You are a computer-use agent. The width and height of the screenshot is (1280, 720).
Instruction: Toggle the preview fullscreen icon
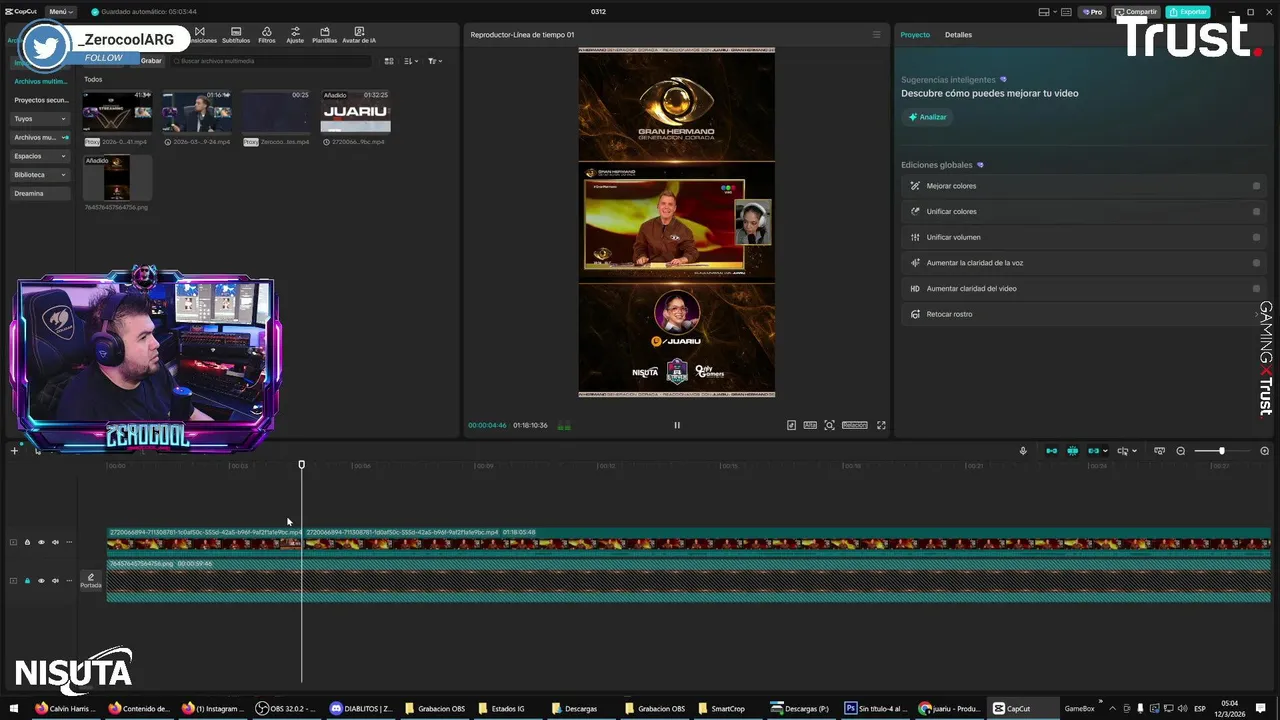coord(881,425)
